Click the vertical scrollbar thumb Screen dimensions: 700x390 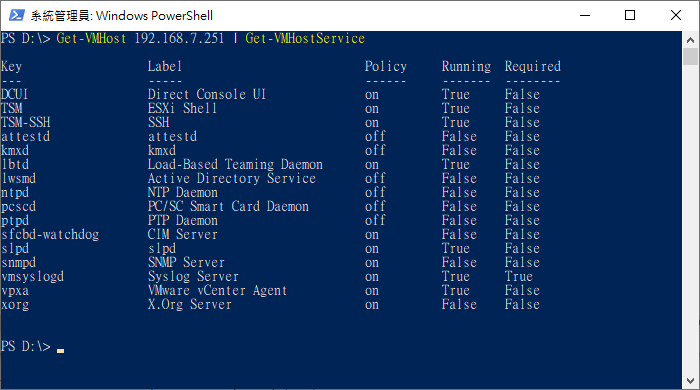tap(691, 57)
